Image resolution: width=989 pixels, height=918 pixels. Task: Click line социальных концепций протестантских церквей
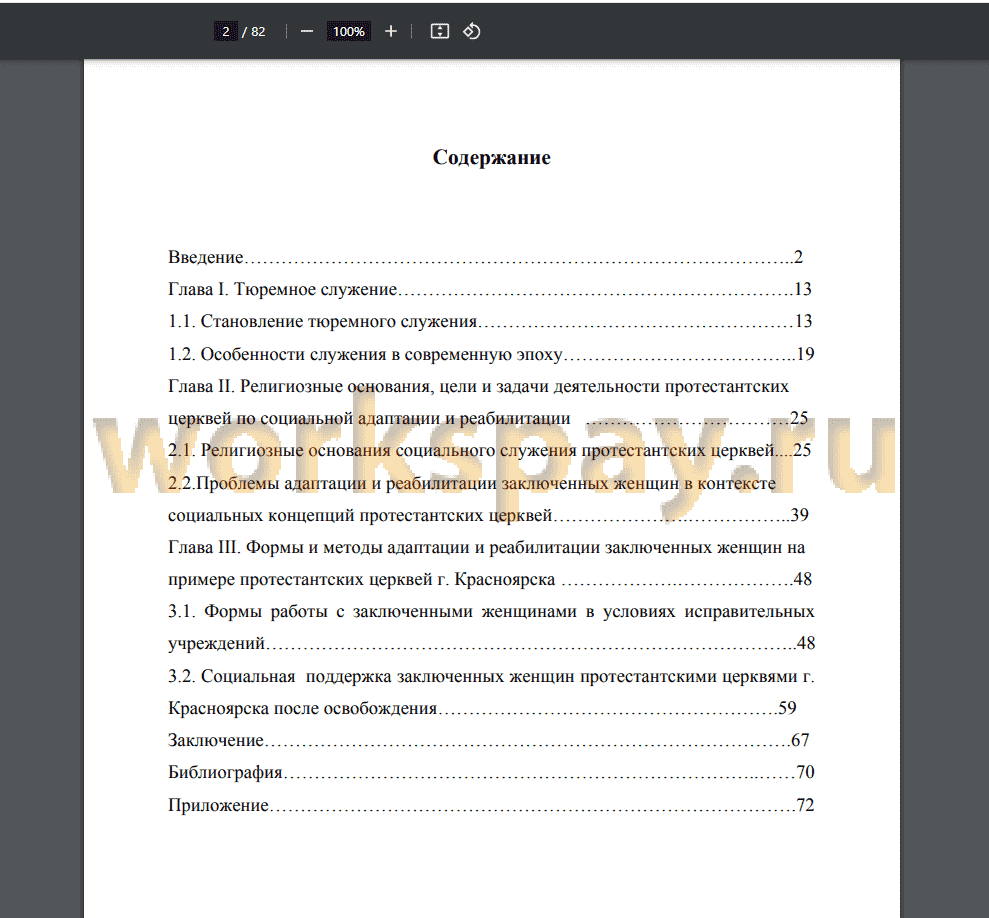pyautogui.click(x=488, y=515)
